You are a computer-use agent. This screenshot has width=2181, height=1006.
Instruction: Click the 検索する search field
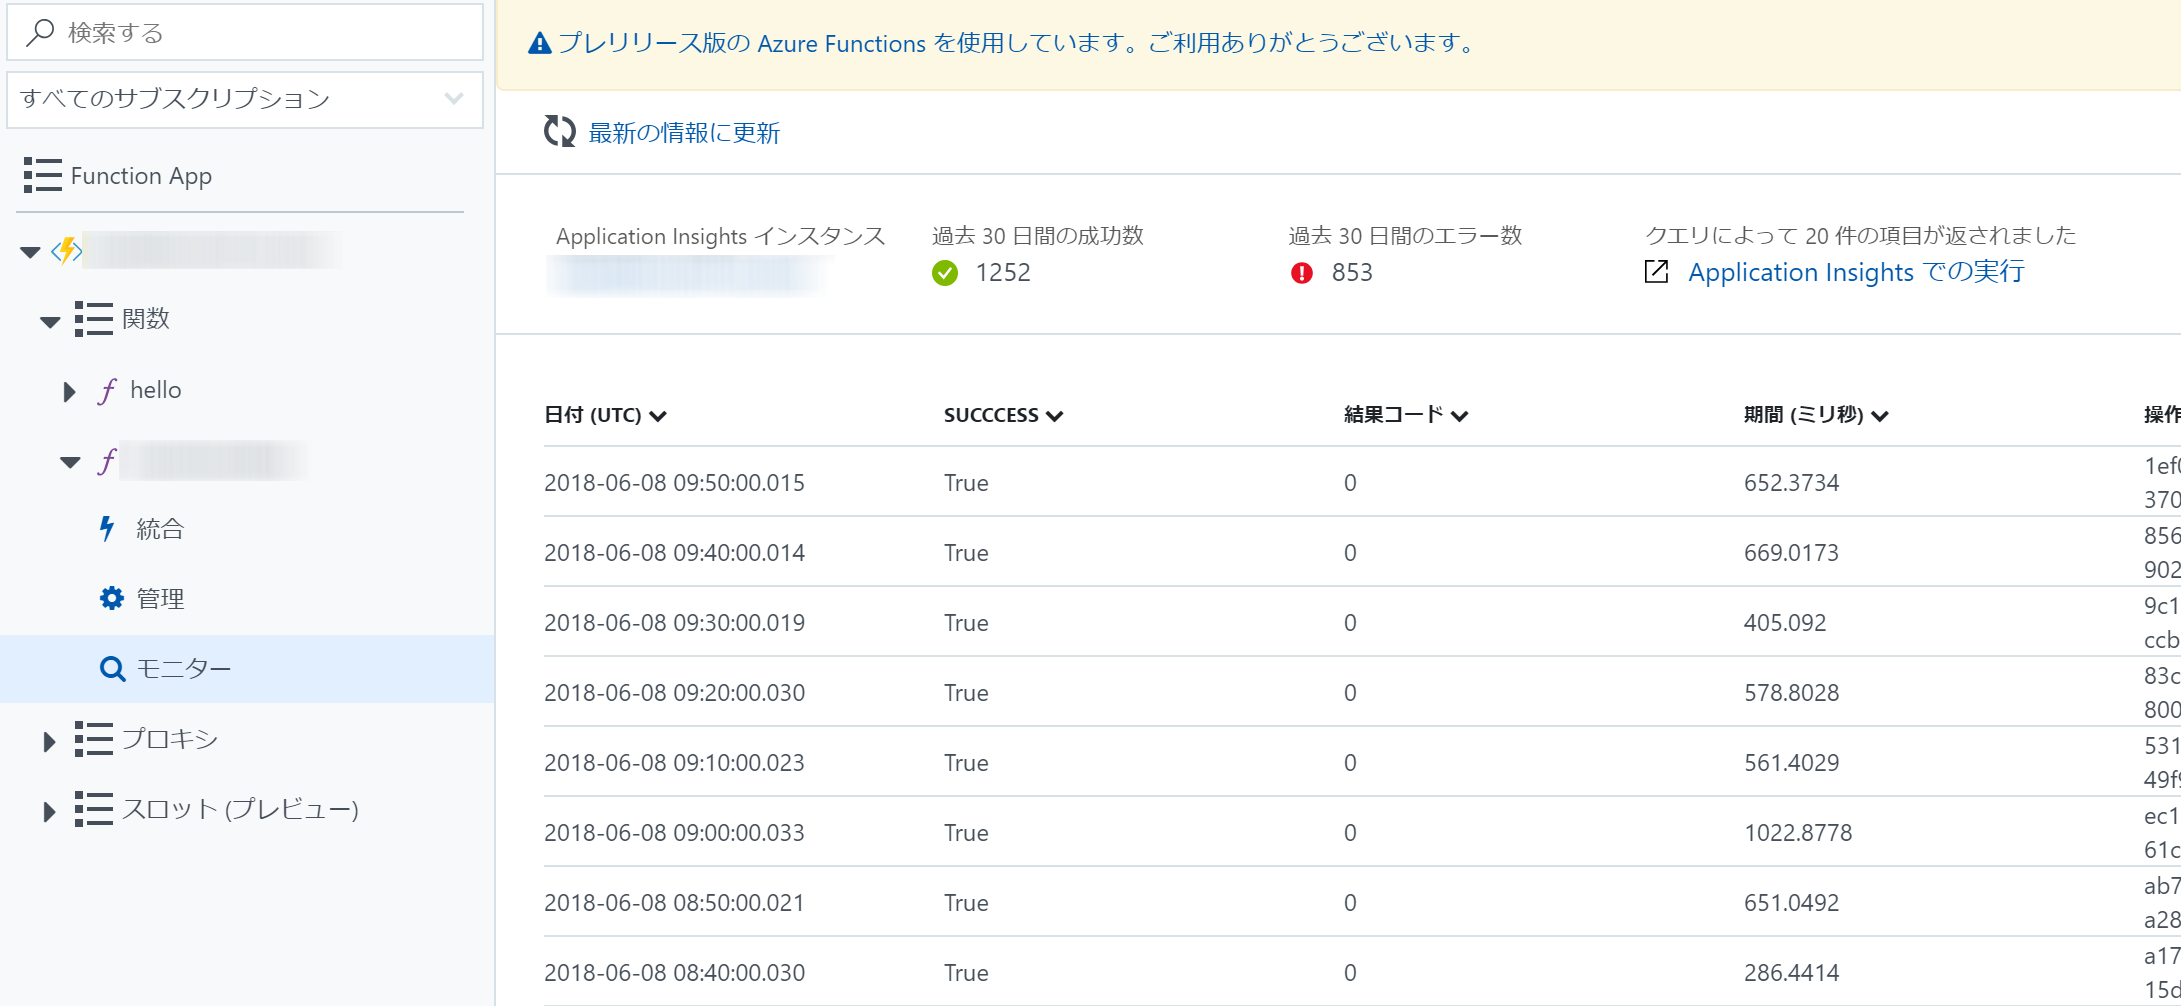(245, 33)
